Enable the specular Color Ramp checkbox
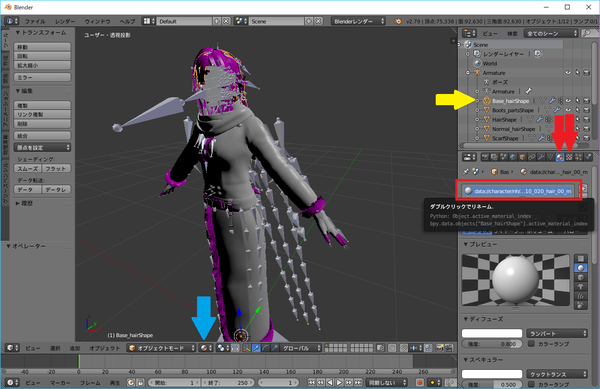This screenshot has width=600, height=389. pos(531,384)
